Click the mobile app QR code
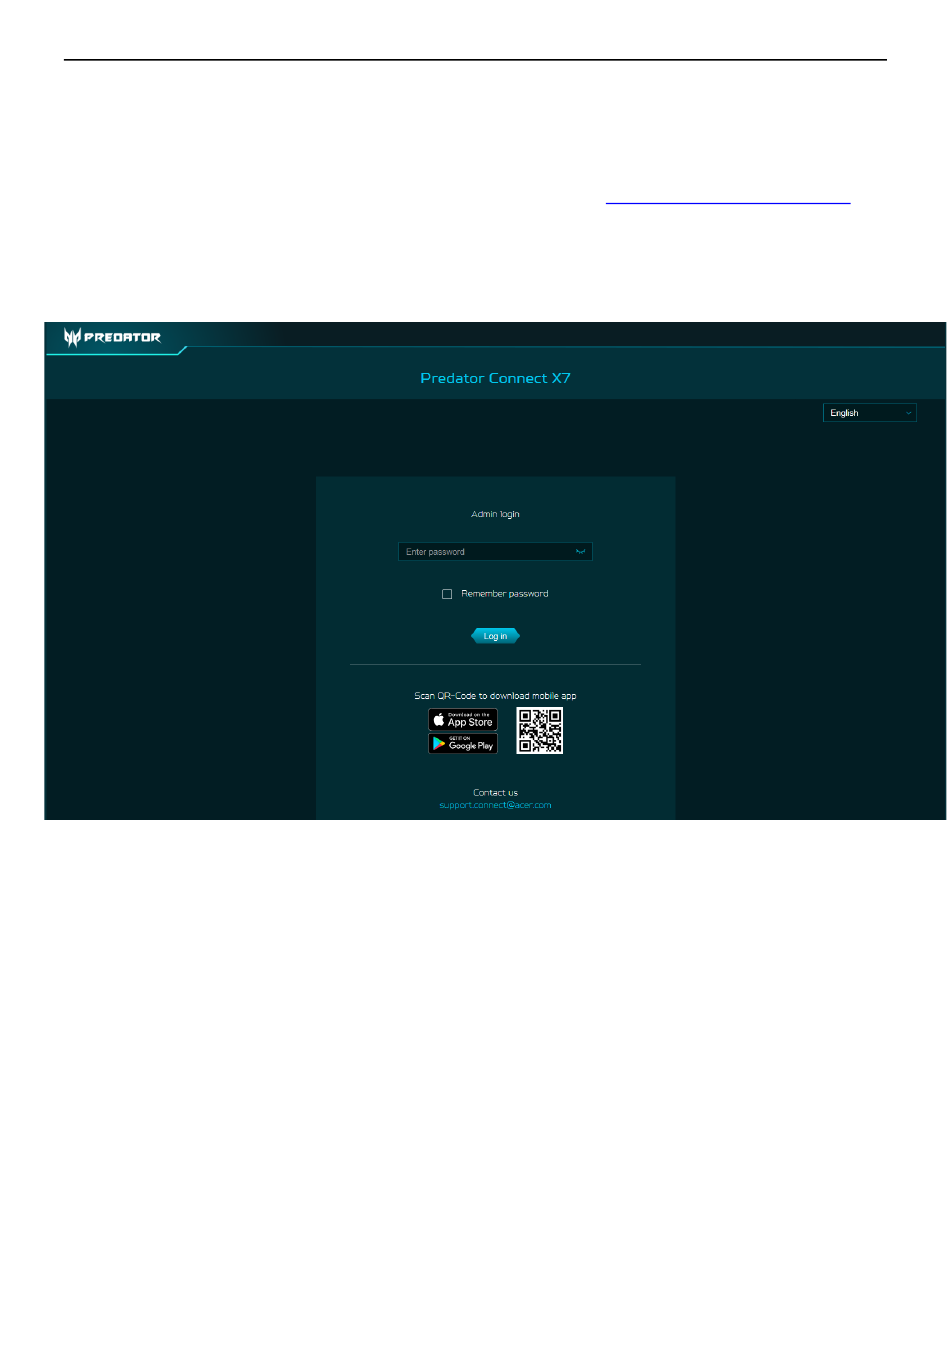This screenshot has width=950, height=1371. (540, 731)
